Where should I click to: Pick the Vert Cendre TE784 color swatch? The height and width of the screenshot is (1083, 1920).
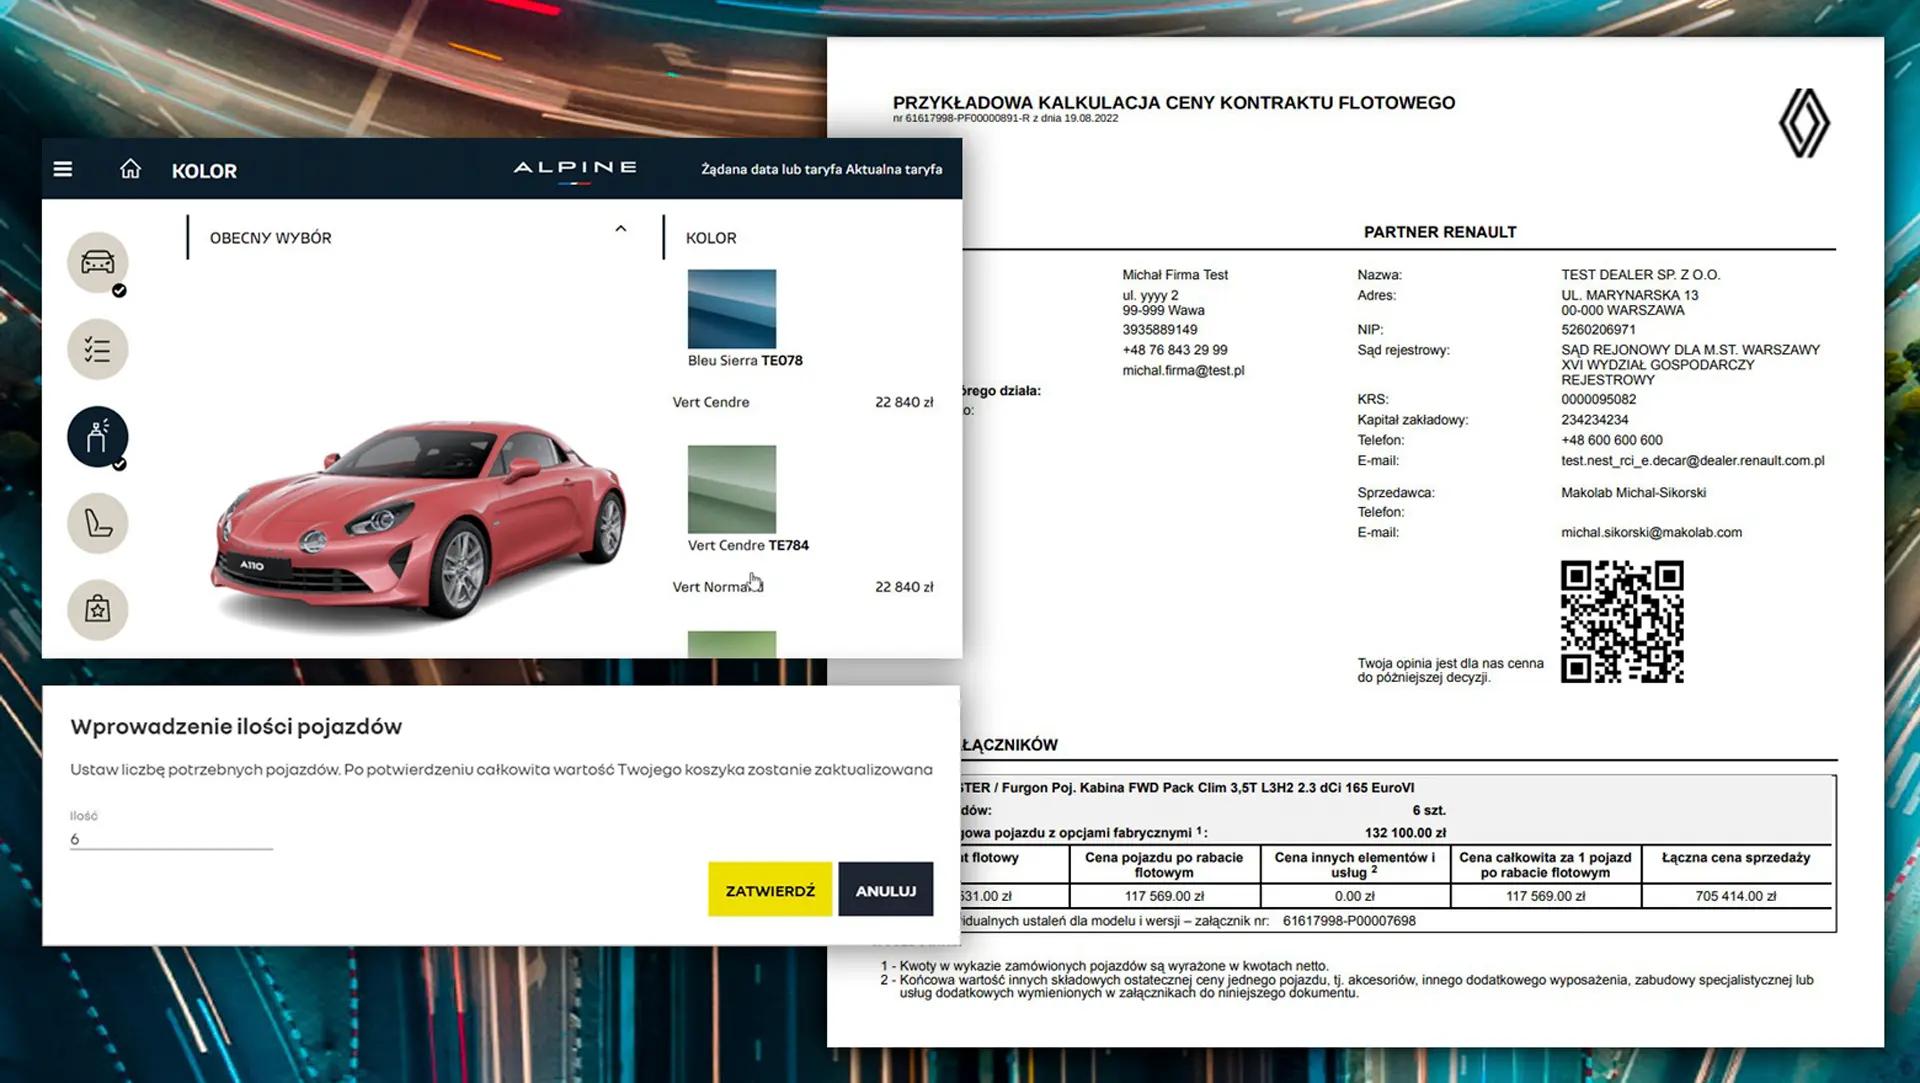(x=731, y=489)
